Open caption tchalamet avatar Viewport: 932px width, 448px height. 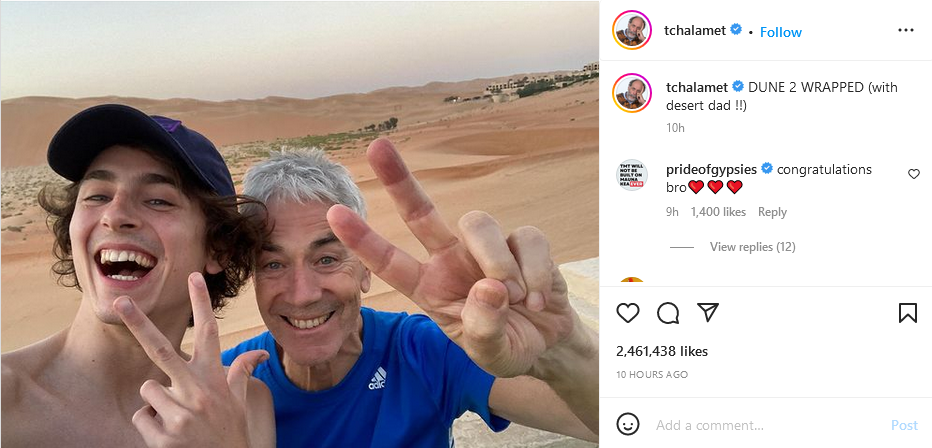pos(632,93)
